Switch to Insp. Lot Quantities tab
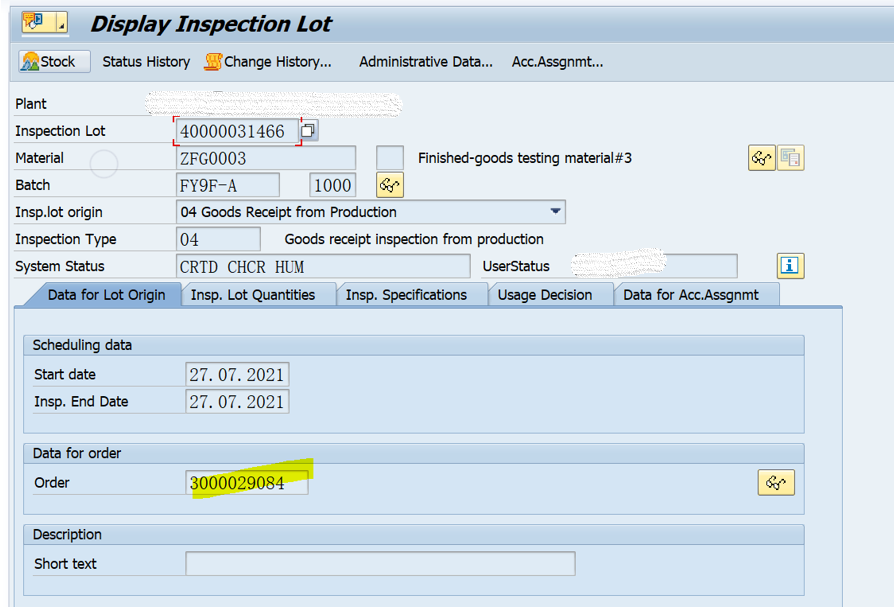Image resolution: width=894 pixels, height=607 pixels. coord(253,295)
